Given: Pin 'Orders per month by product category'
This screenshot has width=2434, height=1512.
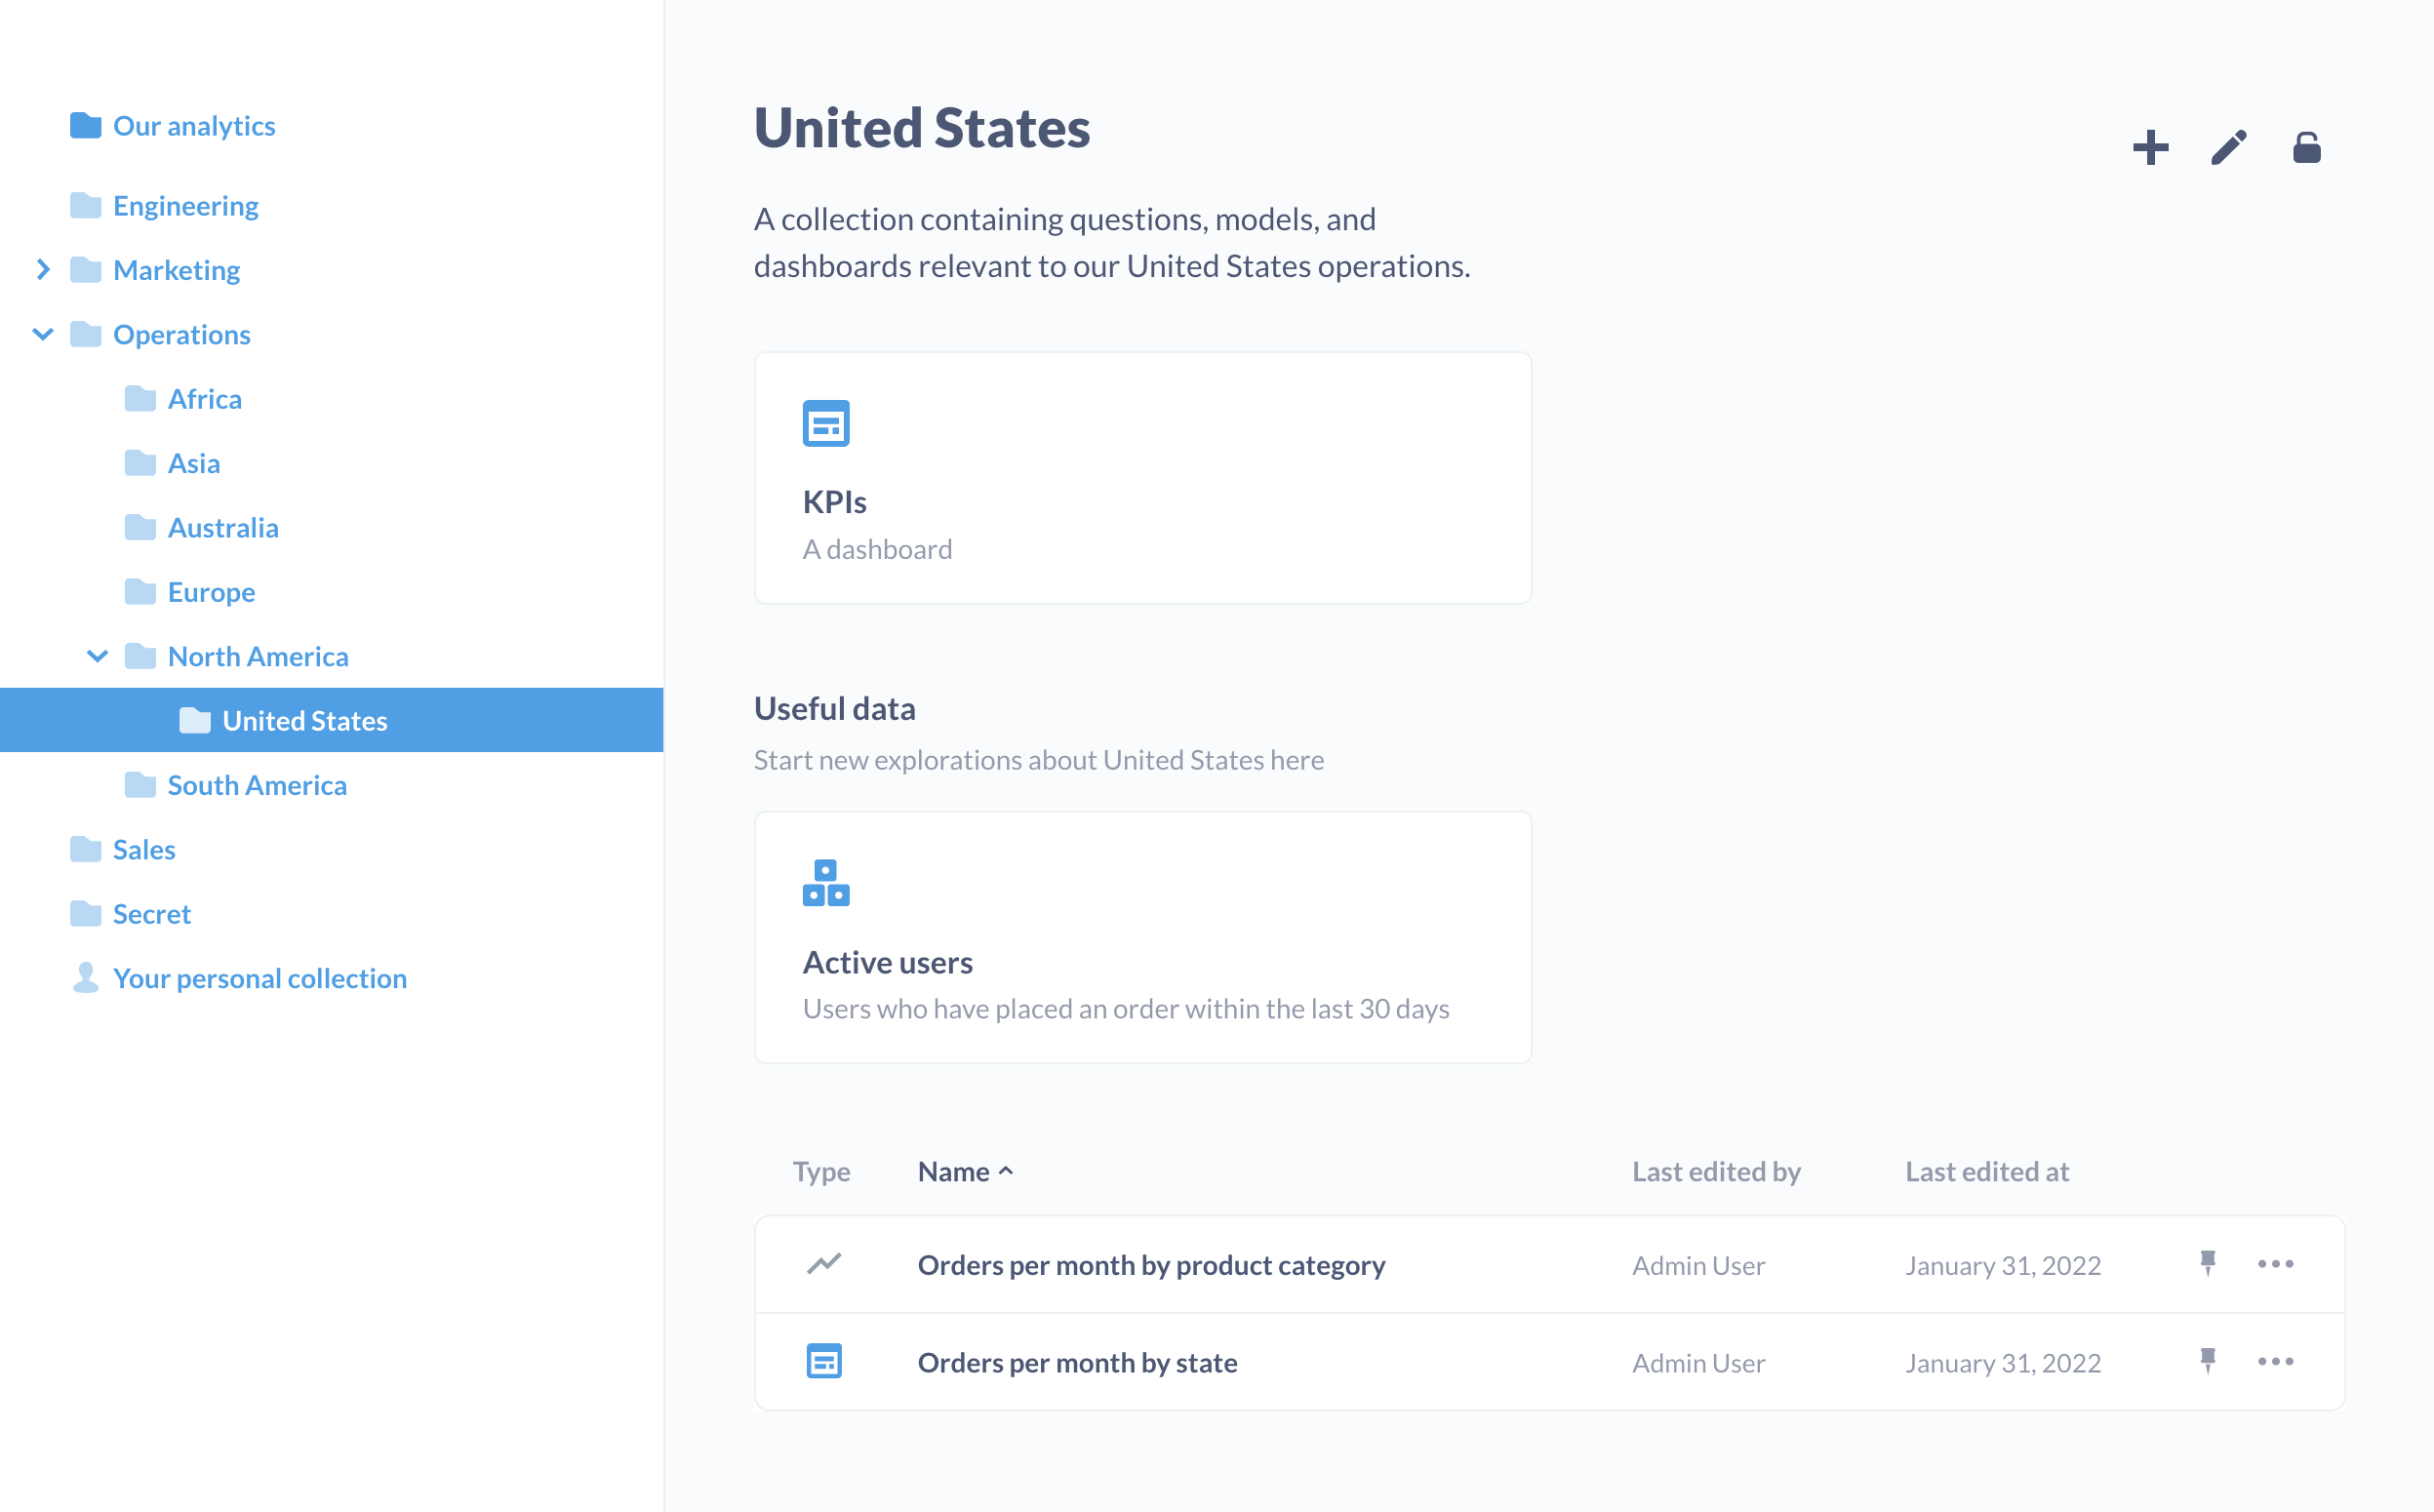Looking at the screenshot, I should (x=2208, y=1264).
